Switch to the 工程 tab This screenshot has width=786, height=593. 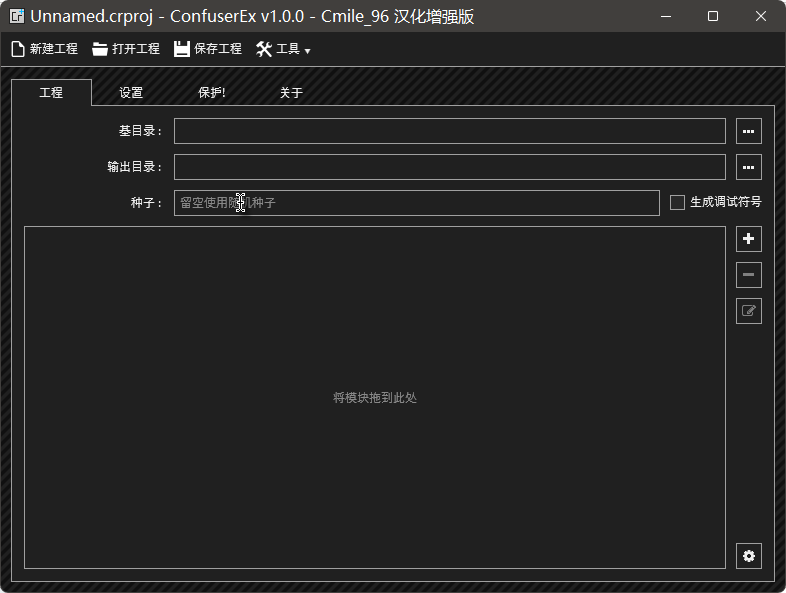point(51,93)
